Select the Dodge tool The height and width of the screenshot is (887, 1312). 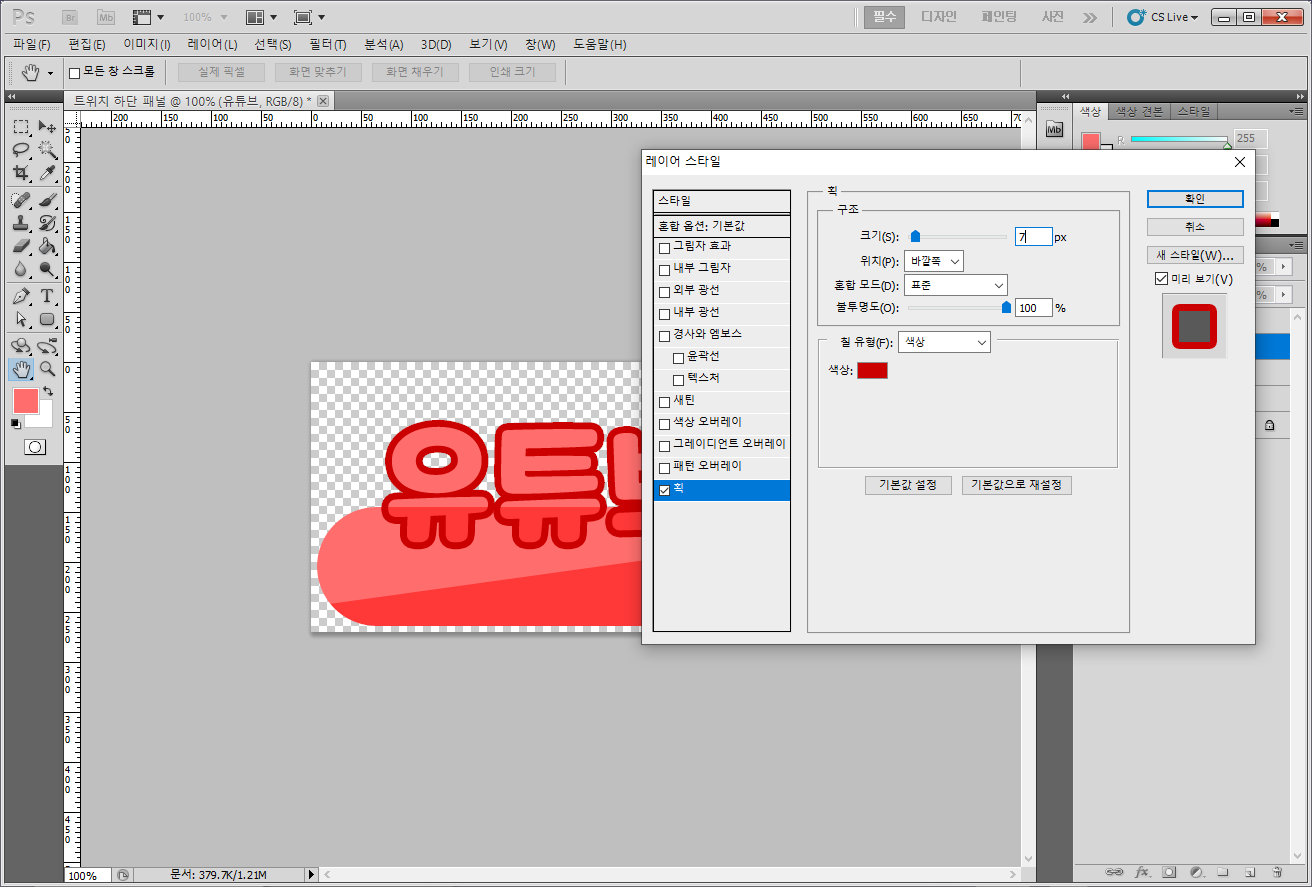47,269
